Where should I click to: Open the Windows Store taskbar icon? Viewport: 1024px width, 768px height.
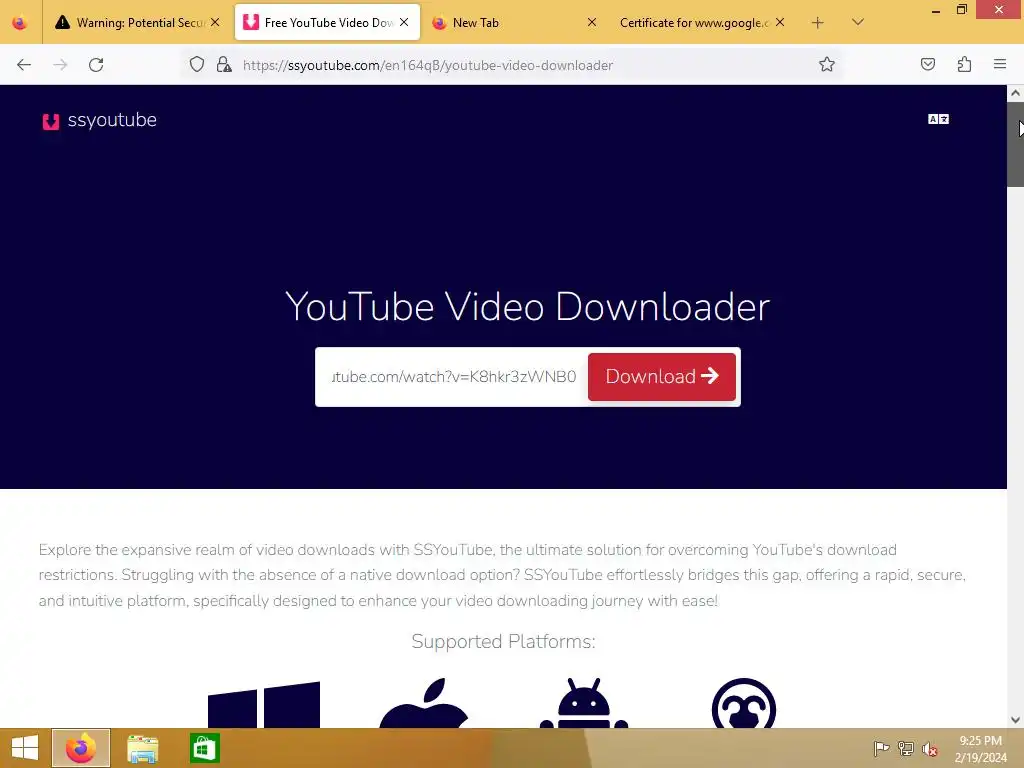click(x=204, y=748)
